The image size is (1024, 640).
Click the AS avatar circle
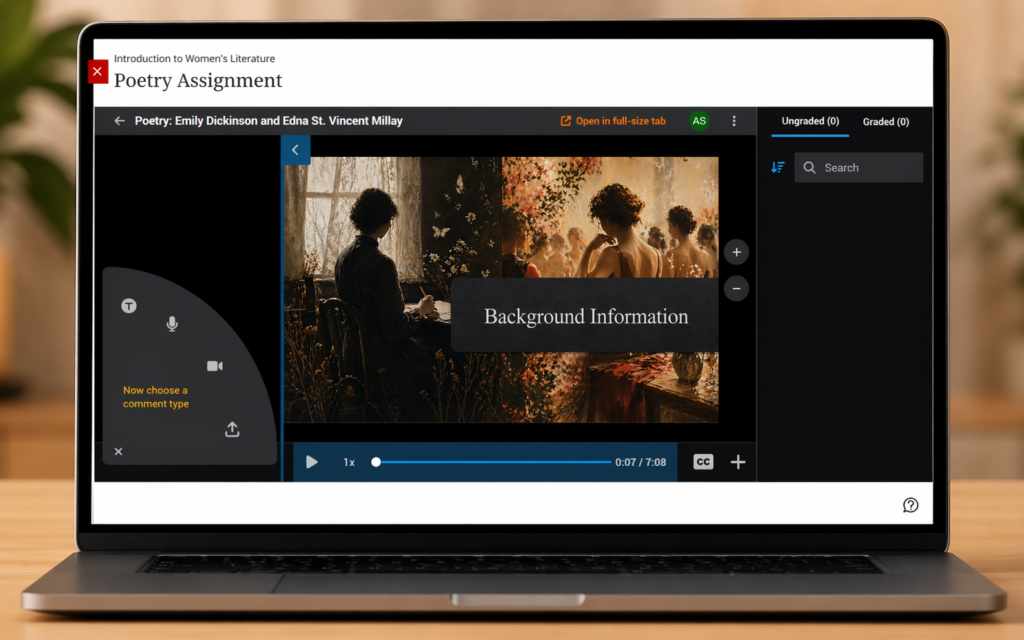[699, 120]
